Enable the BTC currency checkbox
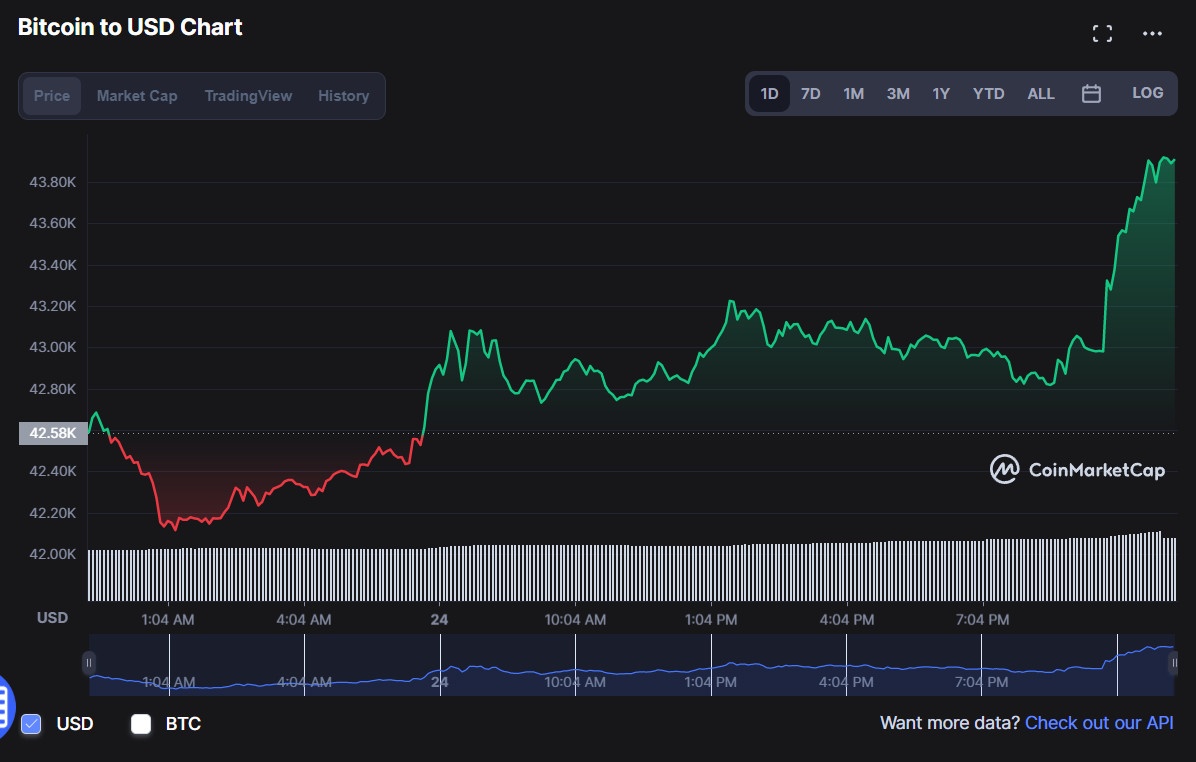Image resolution: width=1196 pixels, height=762 pixels. tap(141, 724)
